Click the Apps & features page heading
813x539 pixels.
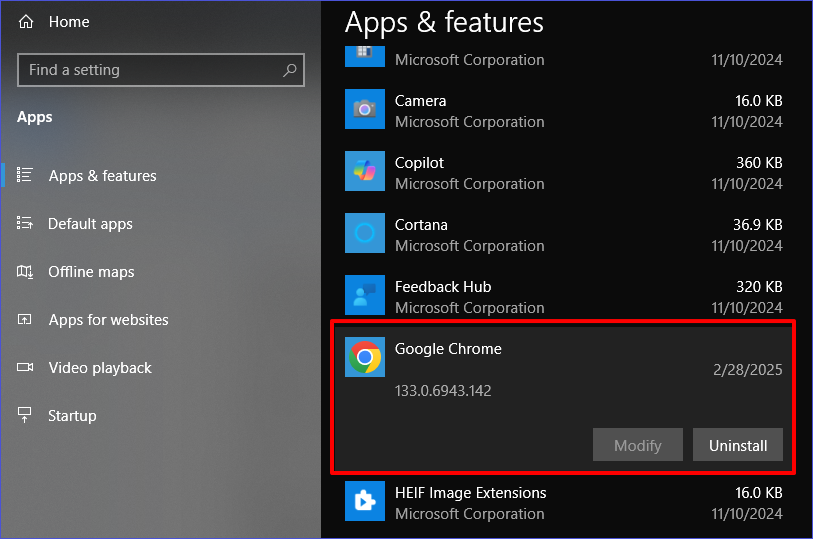pyautogui.click(x=444, y=22)
